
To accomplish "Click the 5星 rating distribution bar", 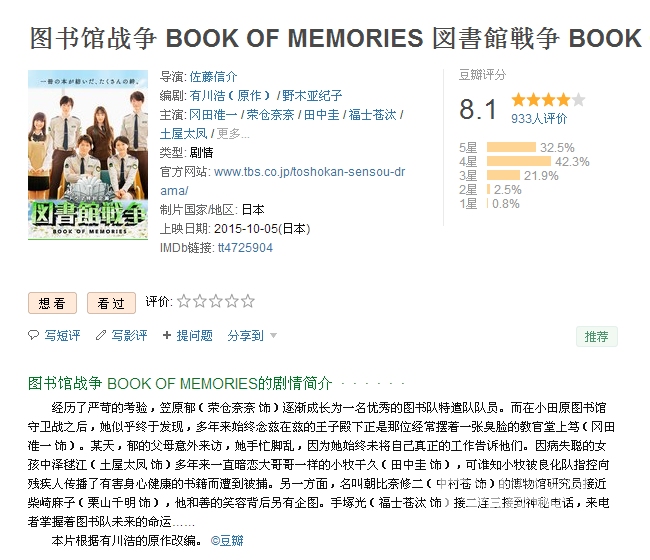I will point(511,148).
